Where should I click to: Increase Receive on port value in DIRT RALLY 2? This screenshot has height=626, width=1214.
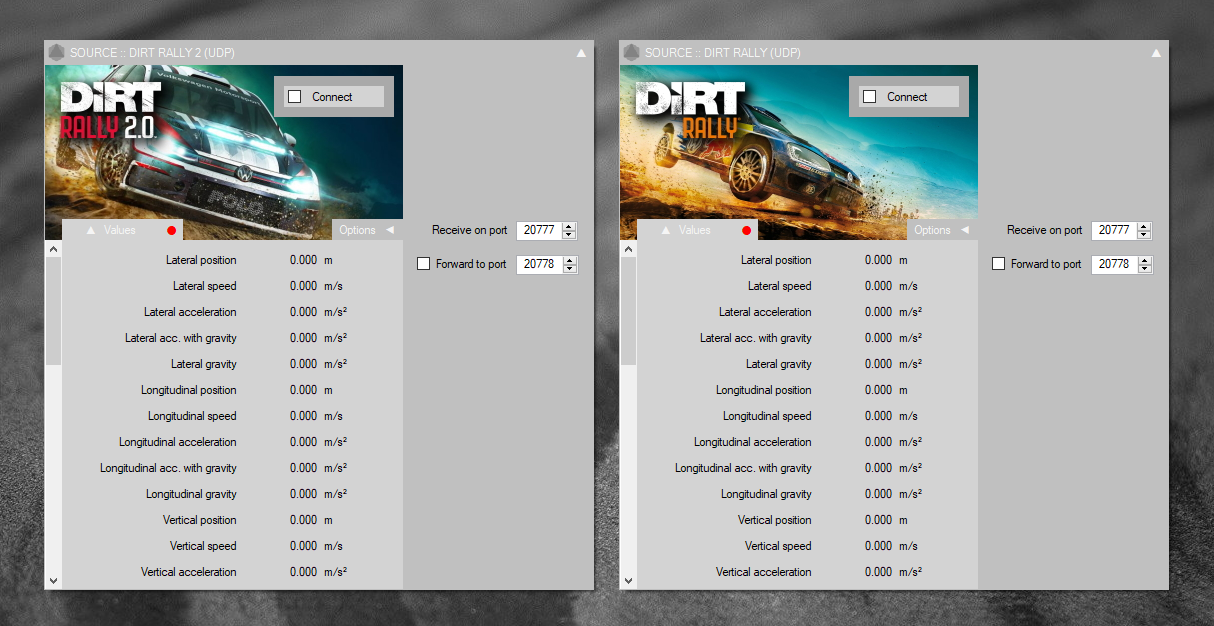(x=569, y=226)
